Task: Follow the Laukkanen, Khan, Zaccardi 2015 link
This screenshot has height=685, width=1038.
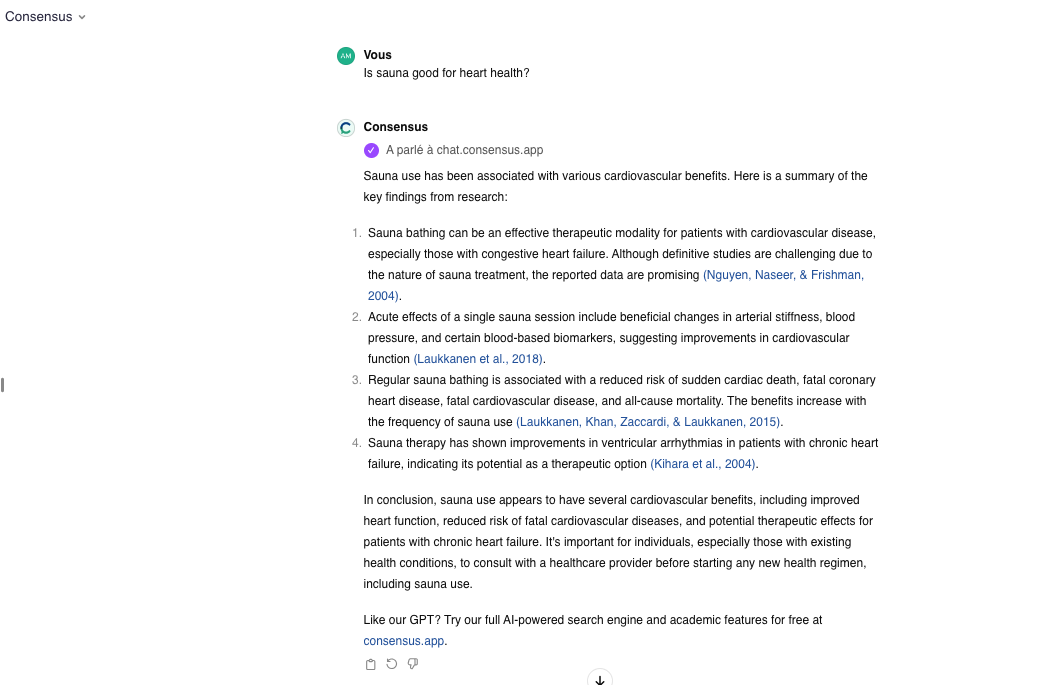Action: pos(648,422)
